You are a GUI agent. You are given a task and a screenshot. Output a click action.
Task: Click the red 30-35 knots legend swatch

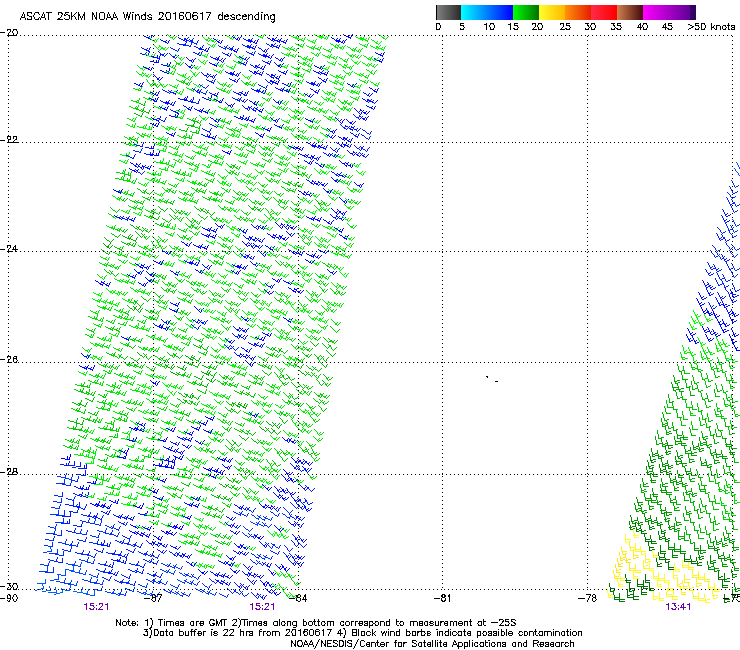tap(604, 12)
